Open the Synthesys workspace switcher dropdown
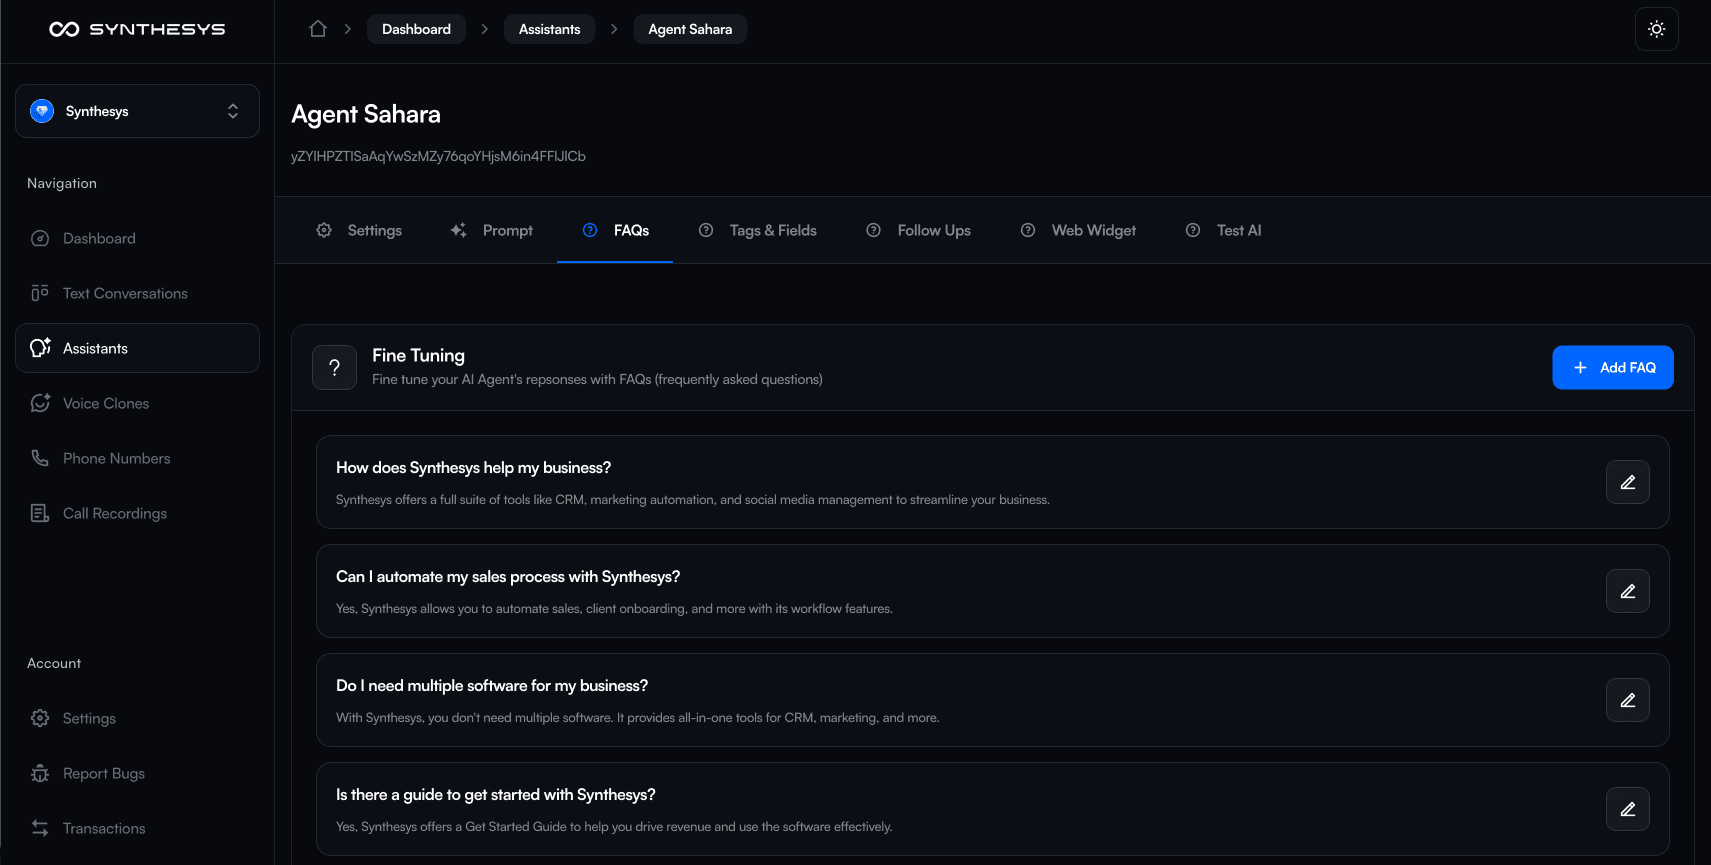The height and width of the screenshot is (865, 1711). click(x=137, y=111)
